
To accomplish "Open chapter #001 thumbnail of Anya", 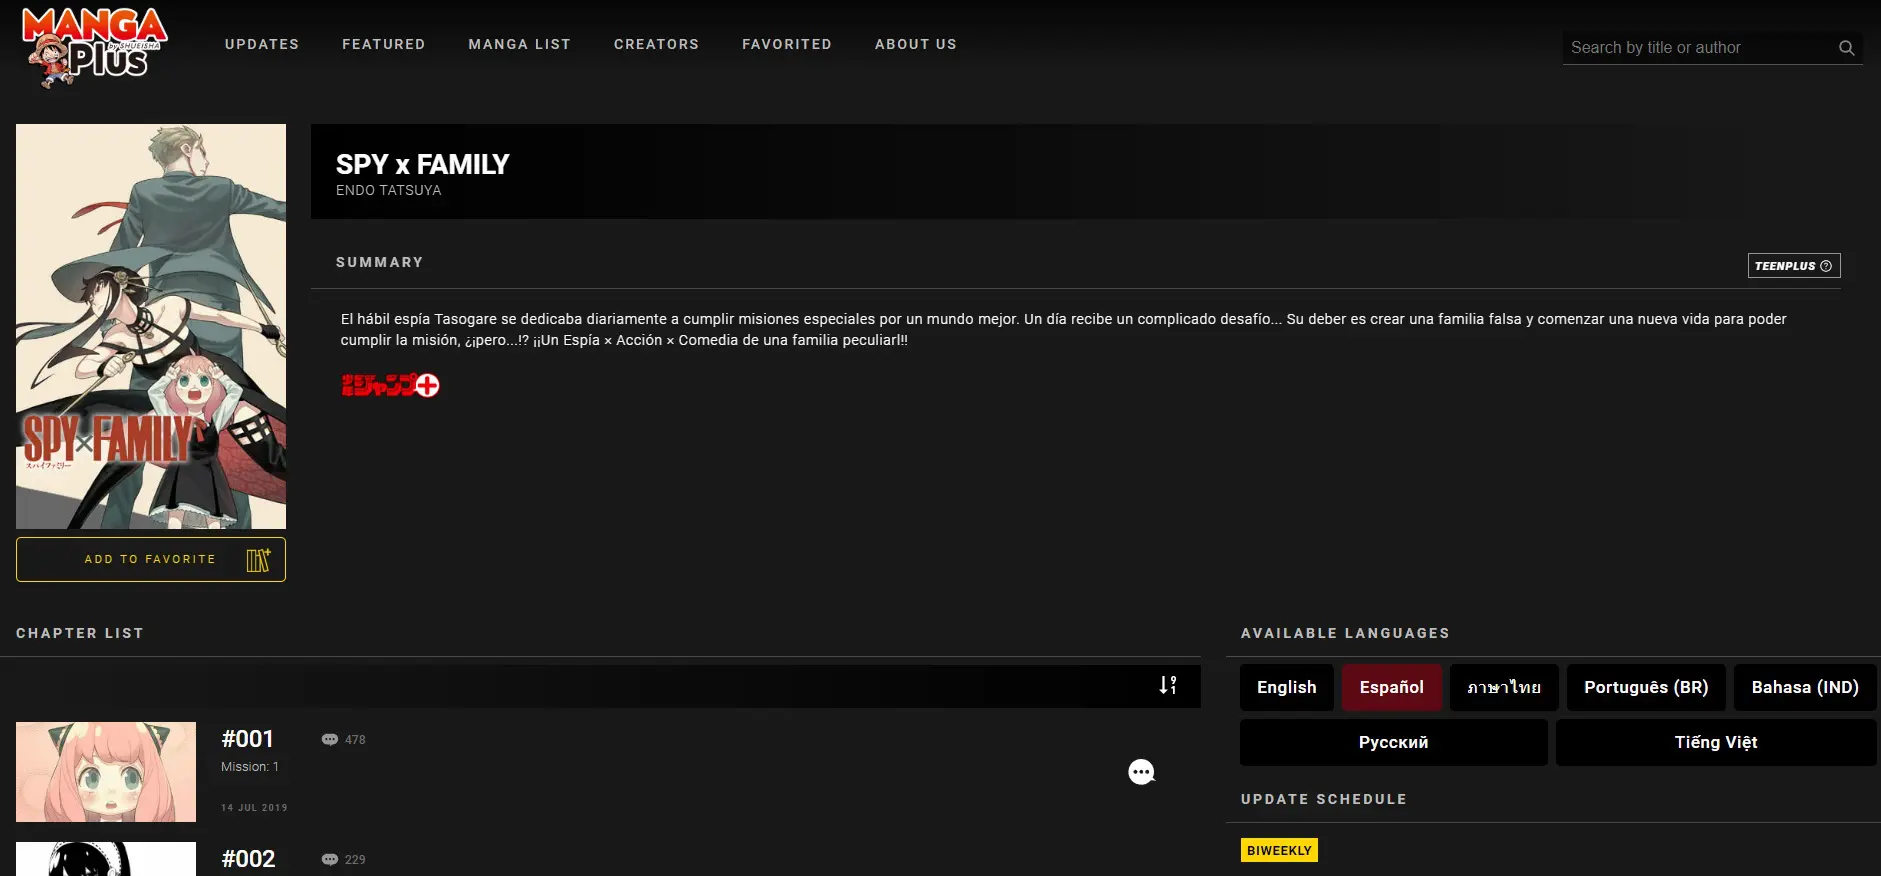I will pyautogui.click(x=106, y=772).
